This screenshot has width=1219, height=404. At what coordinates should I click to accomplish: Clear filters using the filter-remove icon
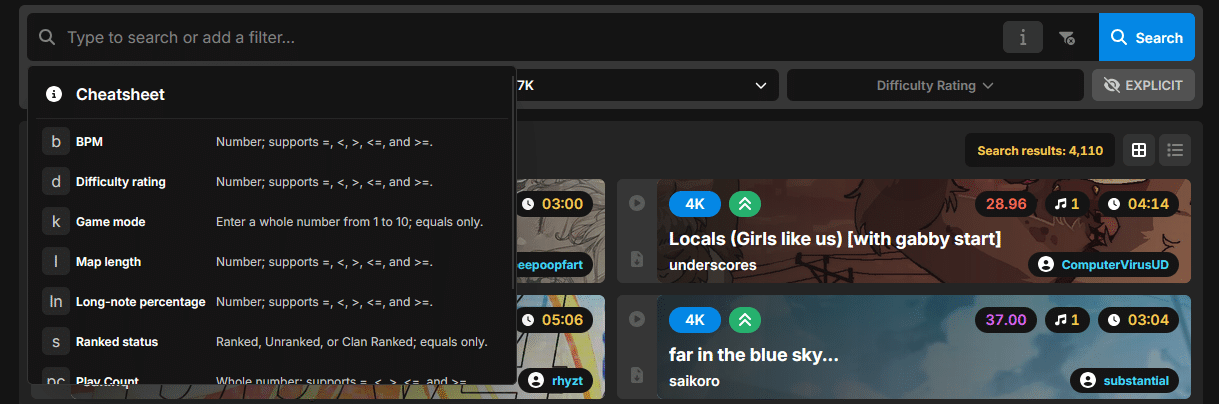pos(1067,38)
